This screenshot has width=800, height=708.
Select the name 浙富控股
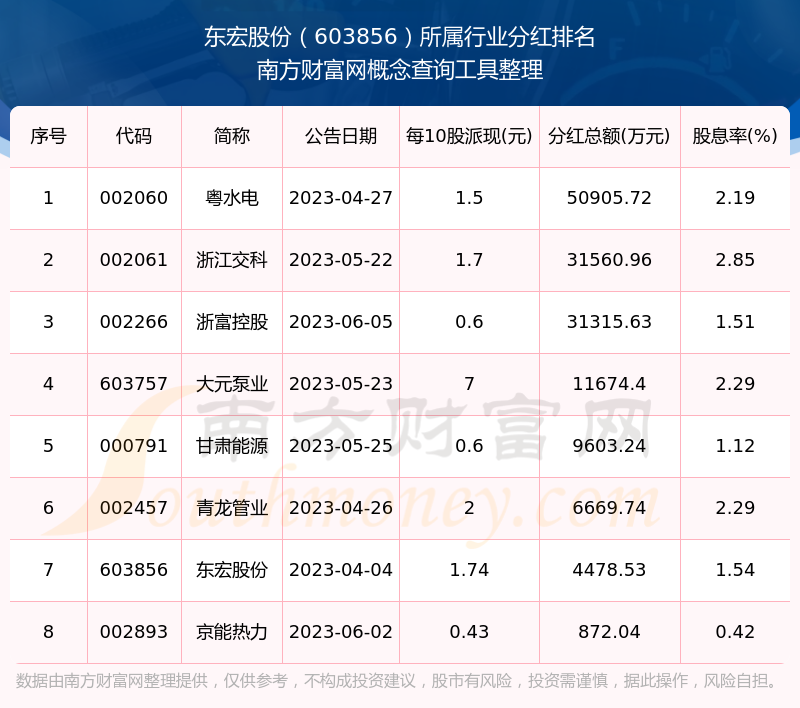coord(232,322)
